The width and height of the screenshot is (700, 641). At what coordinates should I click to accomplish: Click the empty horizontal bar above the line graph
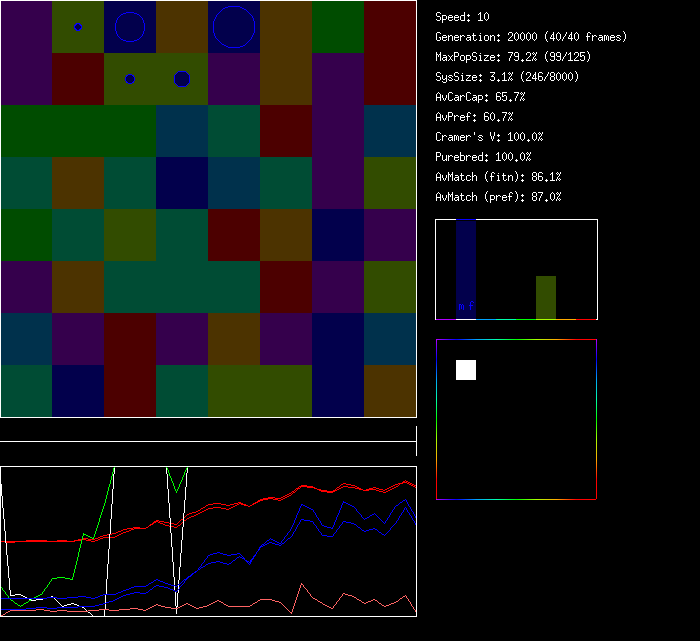(x=208, y=431)
